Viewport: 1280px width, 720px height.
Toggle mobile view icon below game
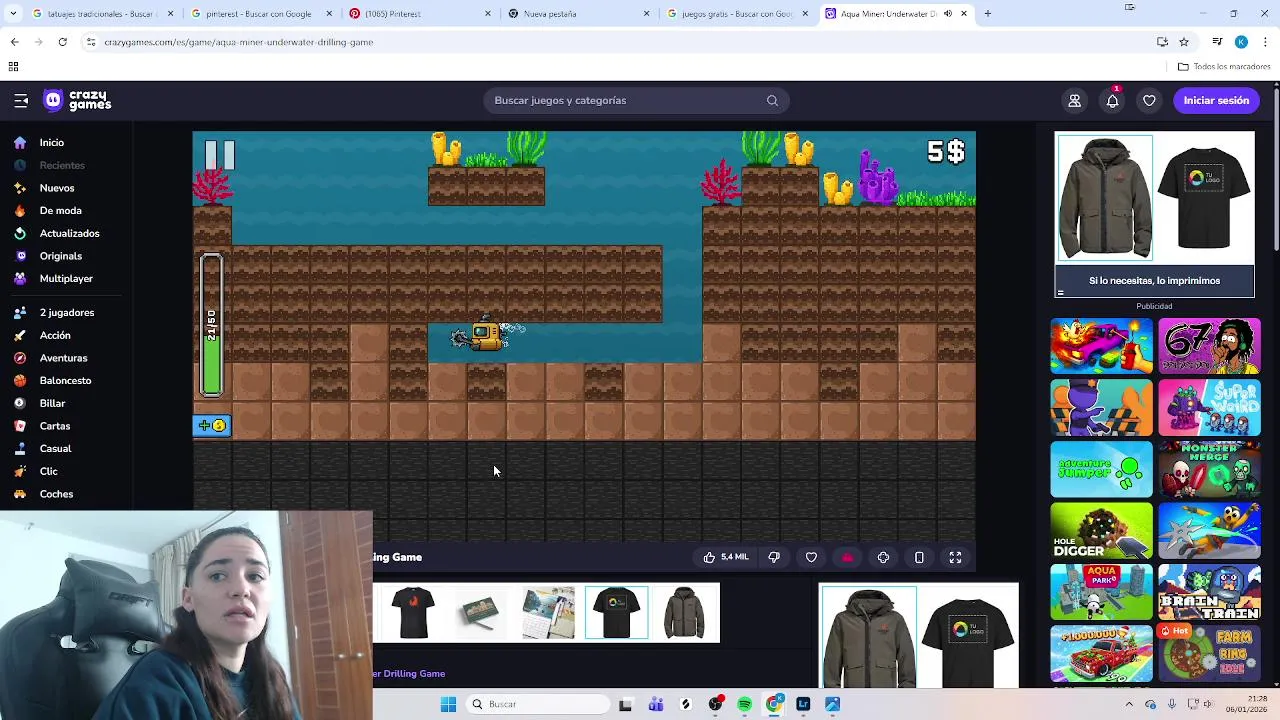919,557
